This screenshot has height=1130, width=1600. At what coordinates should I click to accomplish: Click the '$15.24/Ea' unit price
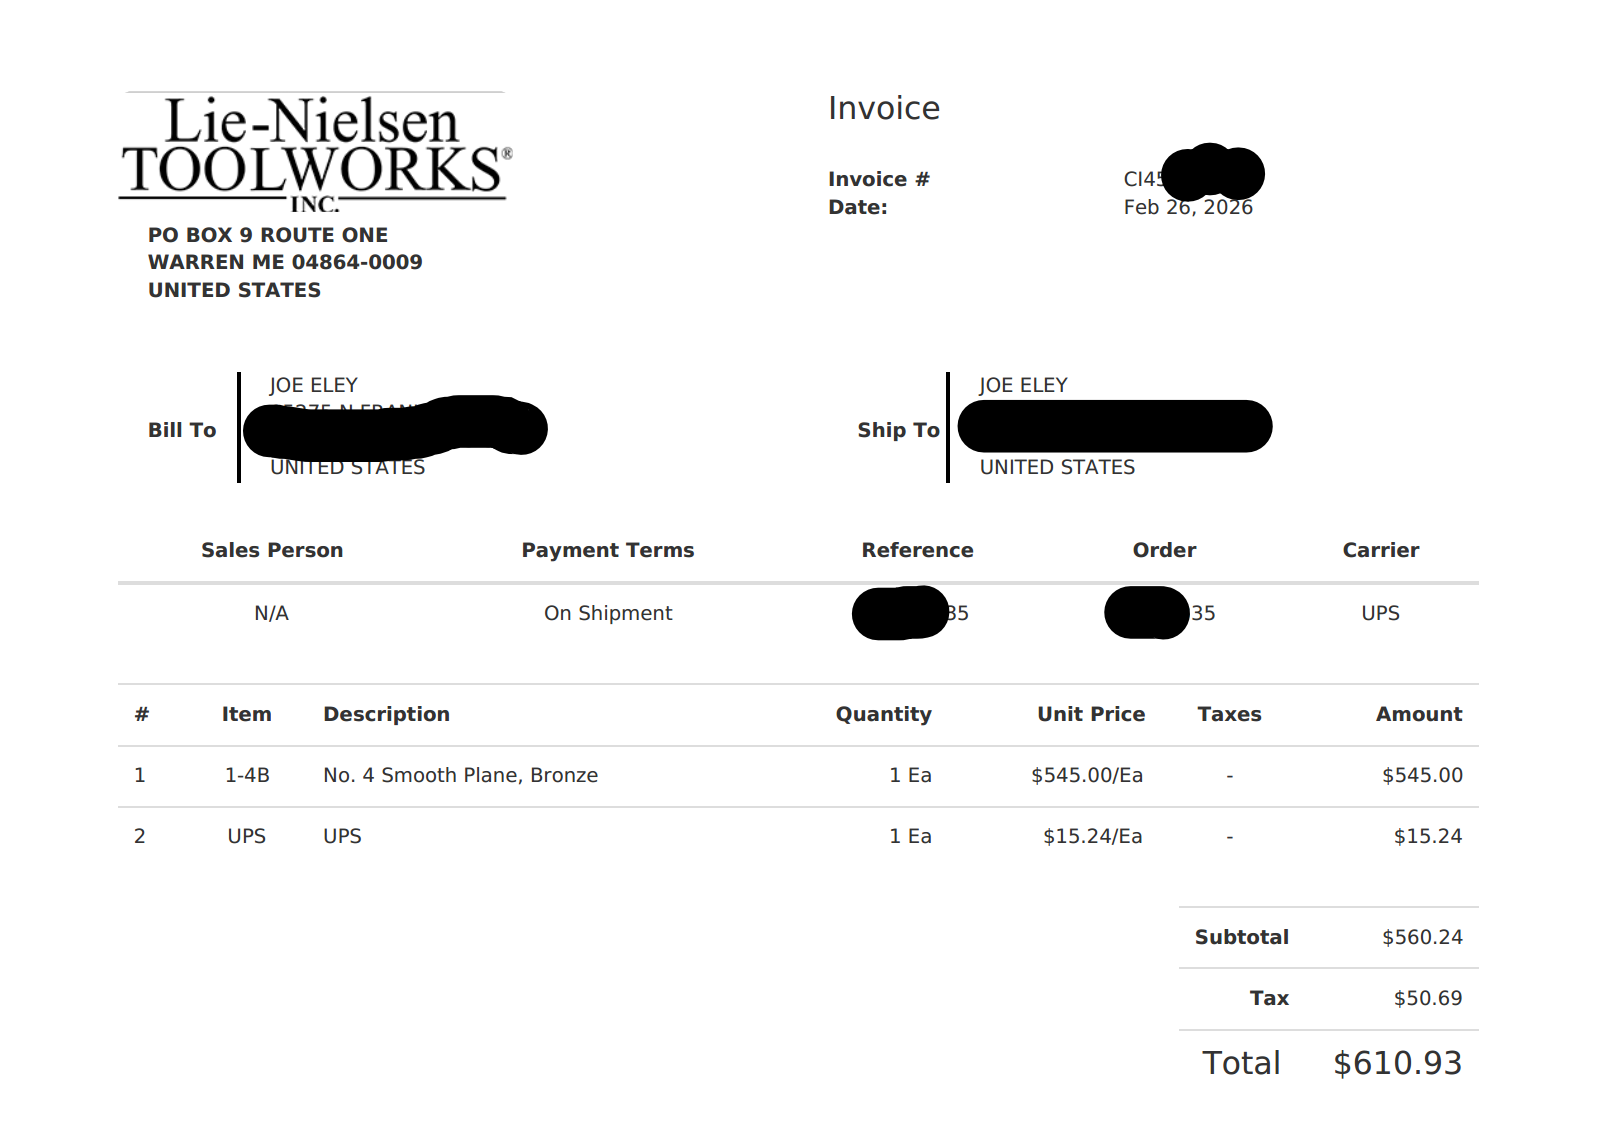1093,836
